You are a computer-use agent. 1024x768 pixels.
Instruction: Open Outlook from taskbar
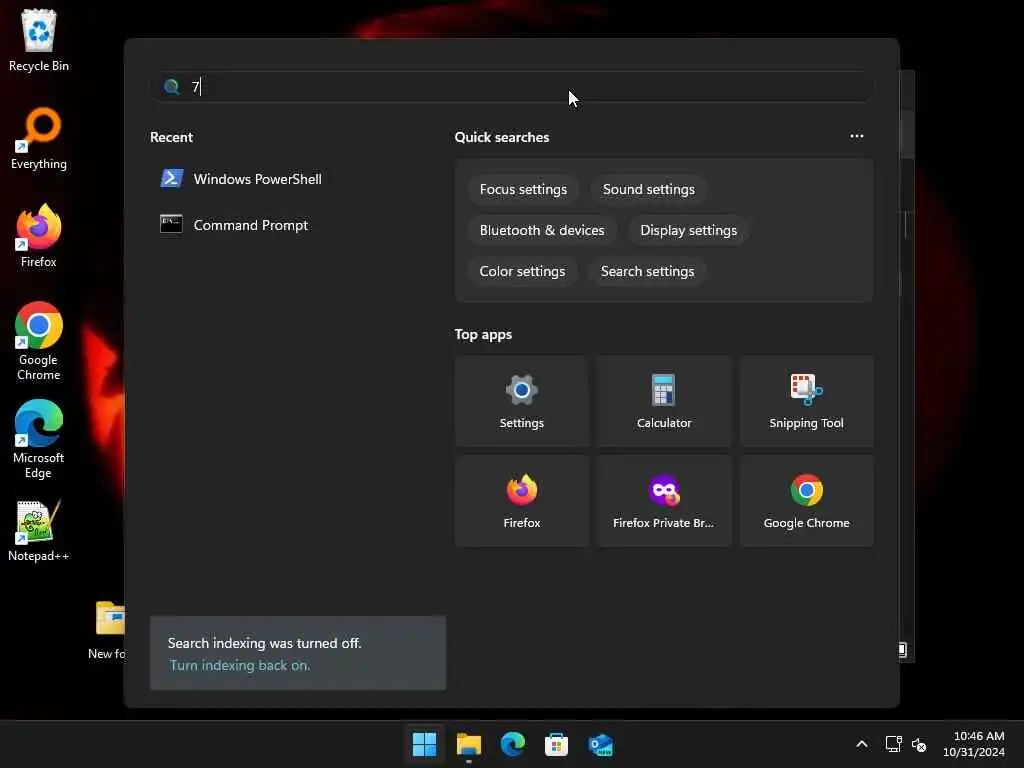600,744
